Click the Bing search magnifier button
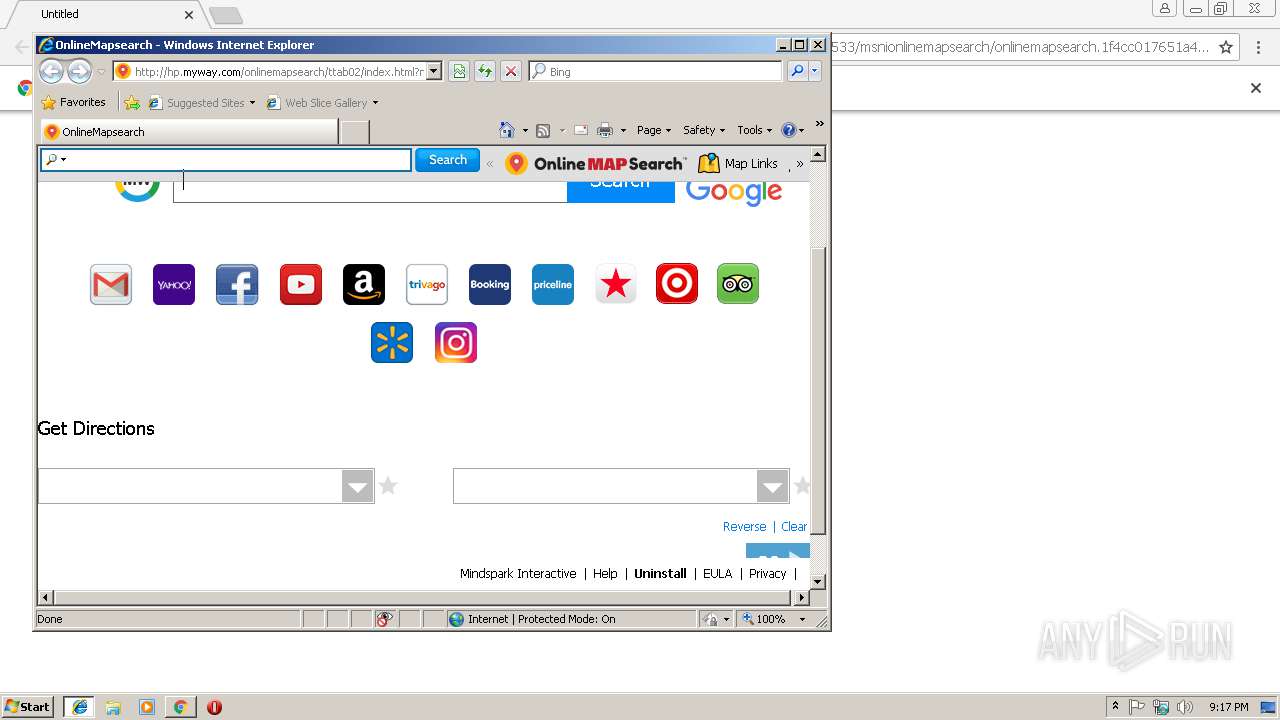This screenshot has width=1280, height=720. 797,71
